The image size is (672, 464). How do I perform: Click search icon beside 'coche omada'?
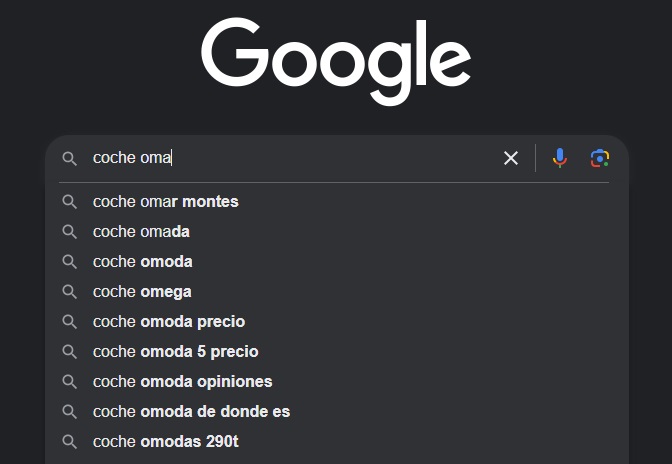tap(70, 231)
